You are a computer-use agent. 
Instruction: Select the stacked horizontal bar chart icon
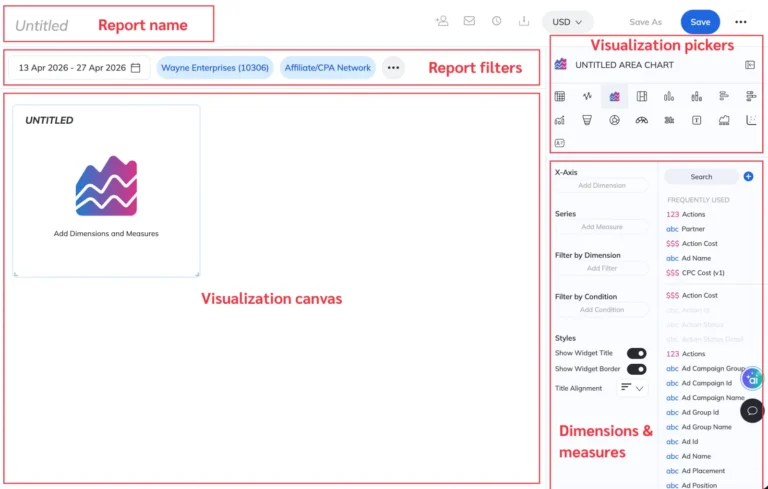[751, 97]
